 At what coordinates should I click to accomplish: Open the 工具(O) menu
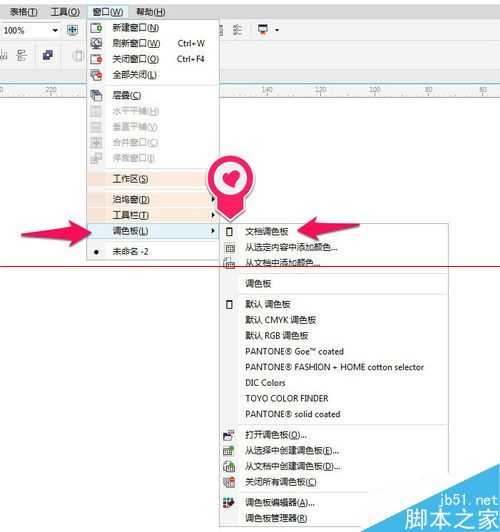click(65, 12)
